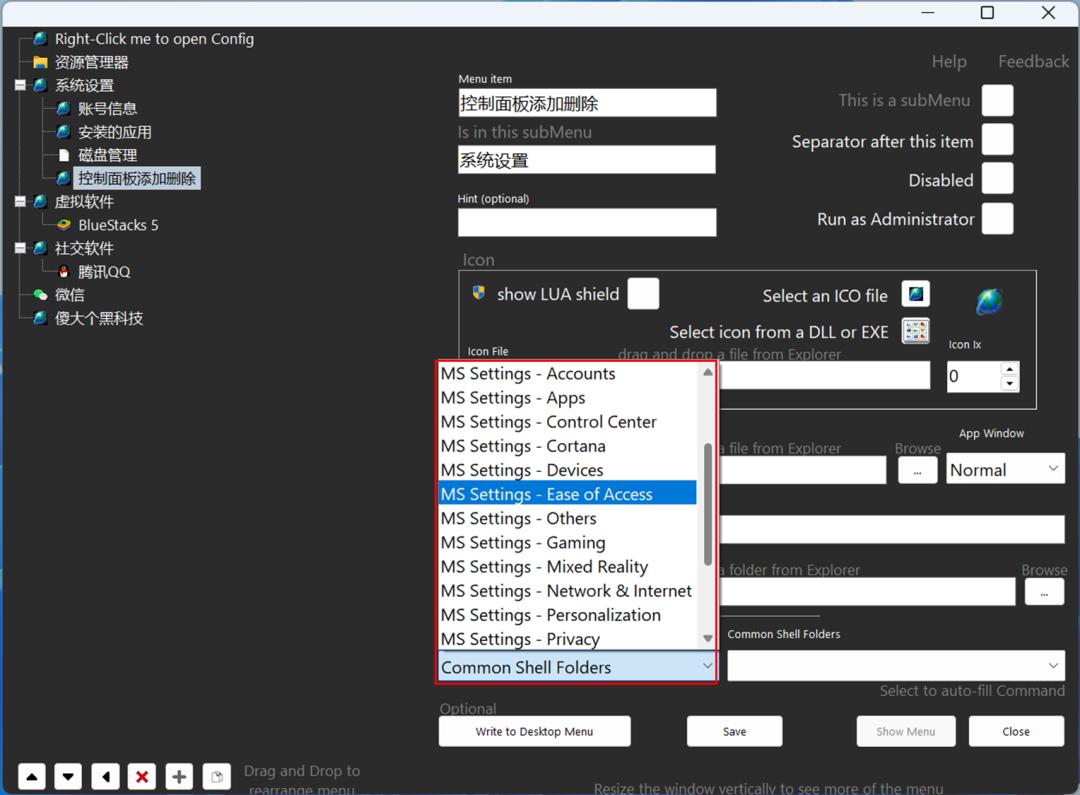Image resolution: width=1080 pixels, height=795 pixels.
Task: Enable the Run as Administrator checkbox
Action: pos(997,219)
